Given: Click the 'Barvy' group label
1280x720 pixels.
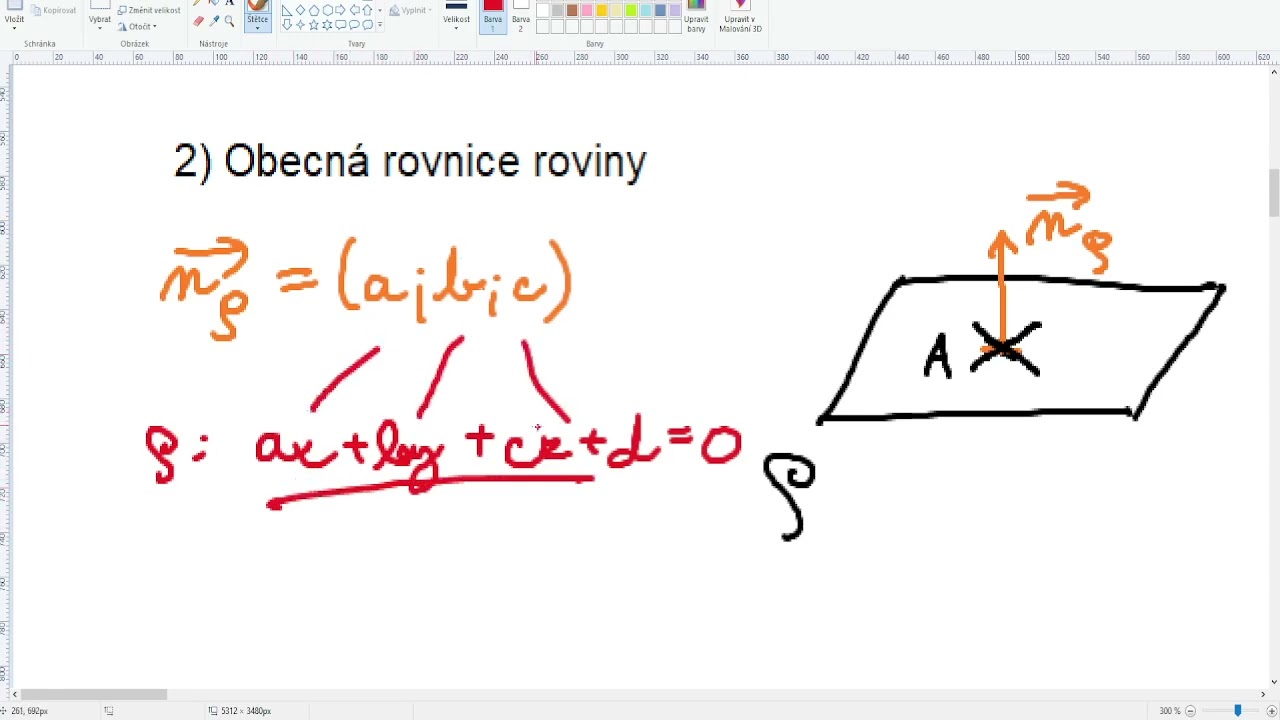Looking at the screenshot, I should tap(595, 44).
